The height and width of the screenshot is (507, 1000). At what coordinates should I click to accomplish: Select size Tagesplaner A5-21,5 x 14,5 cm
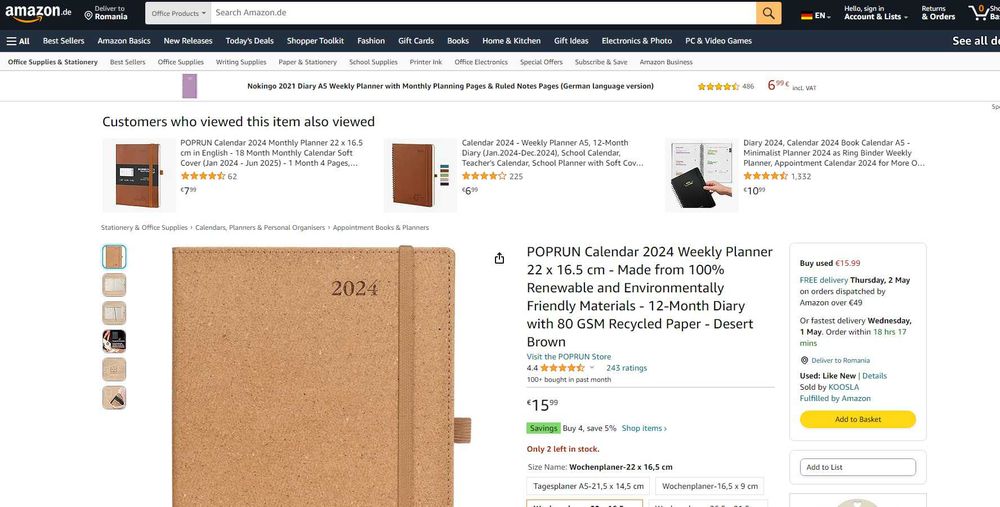588,486
